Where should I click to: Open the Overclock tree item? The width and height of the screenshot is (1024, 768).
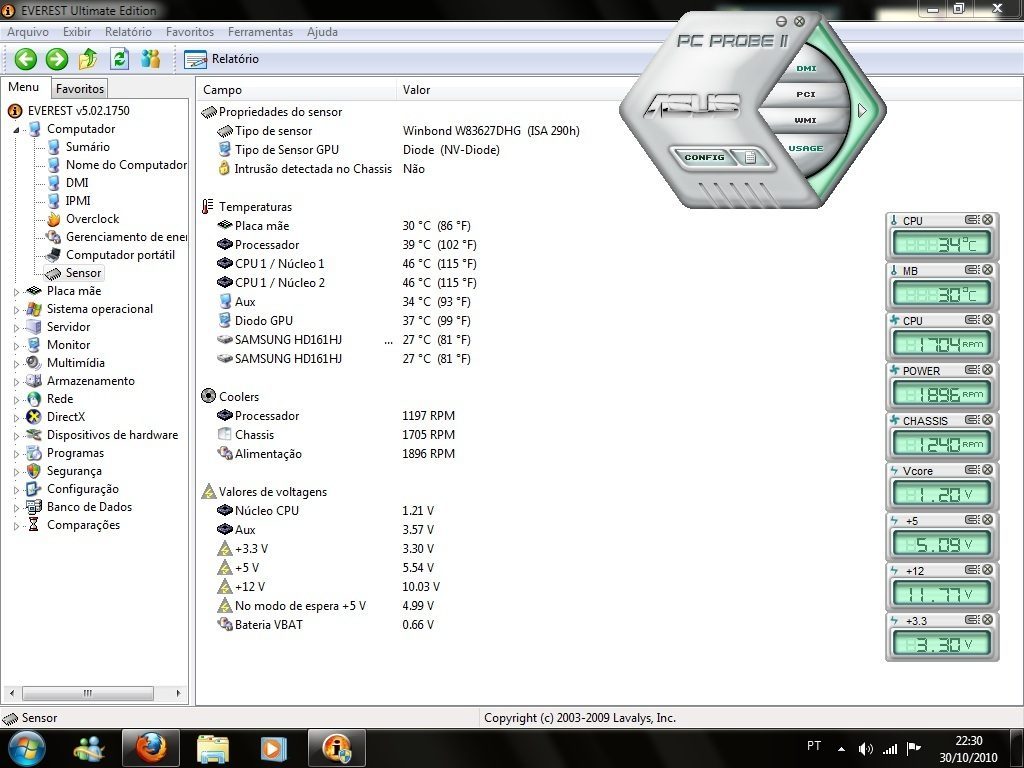[92, 219]
